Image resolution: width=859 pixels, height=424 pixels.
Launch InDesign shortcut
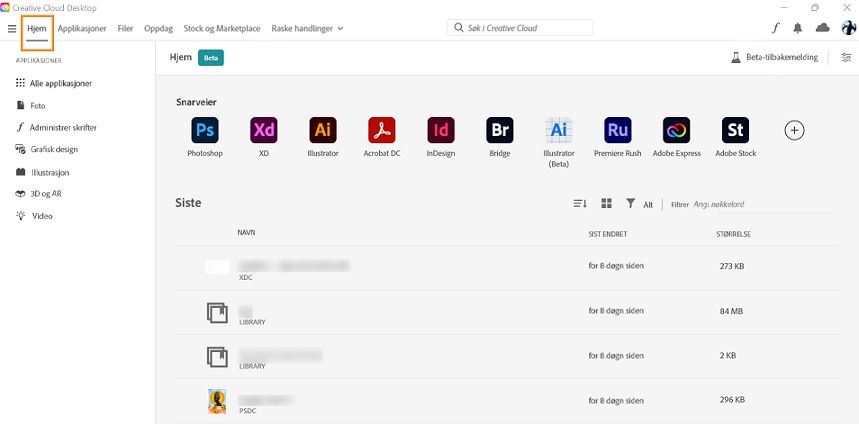441,137
